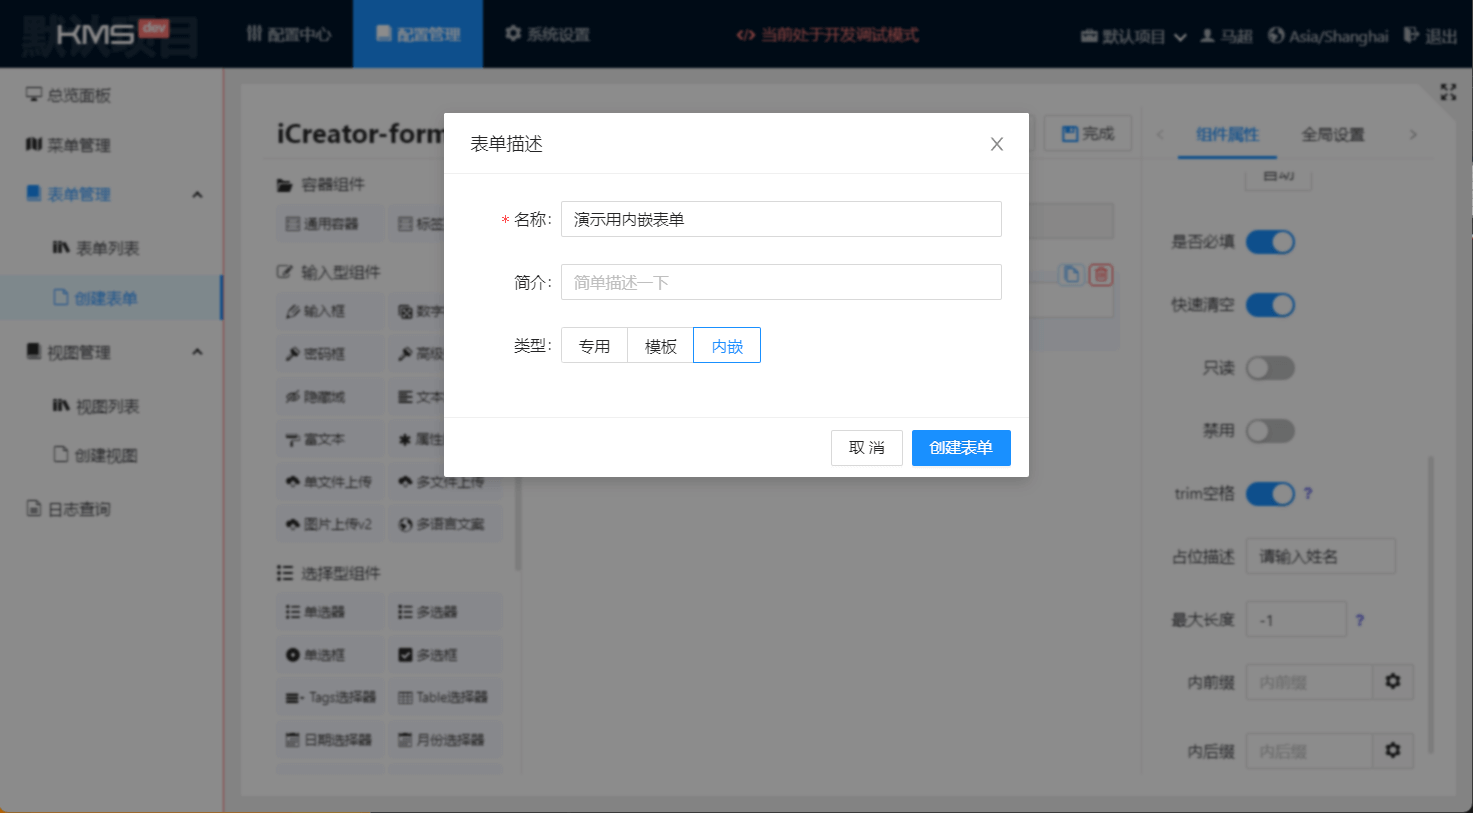Open the 默认项目 dropdown
1473x813 pixels.
(x=1134, y=36)
